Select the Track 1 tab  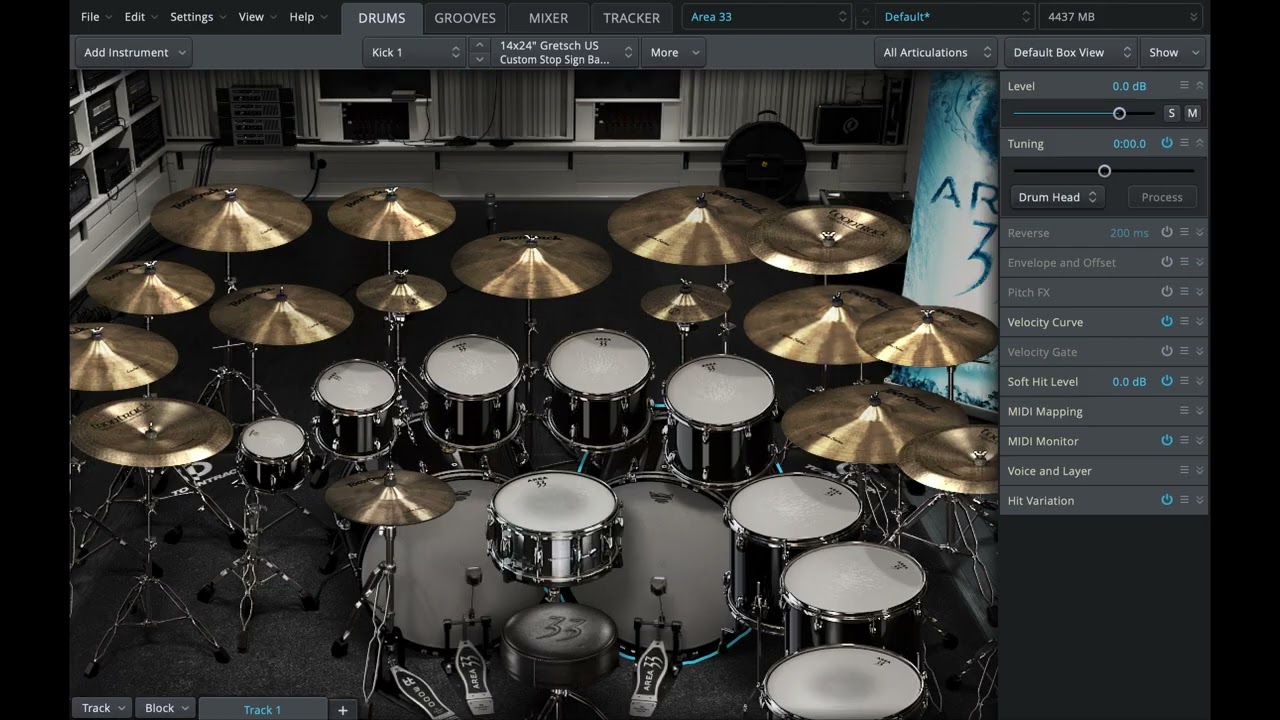(262, 710)
